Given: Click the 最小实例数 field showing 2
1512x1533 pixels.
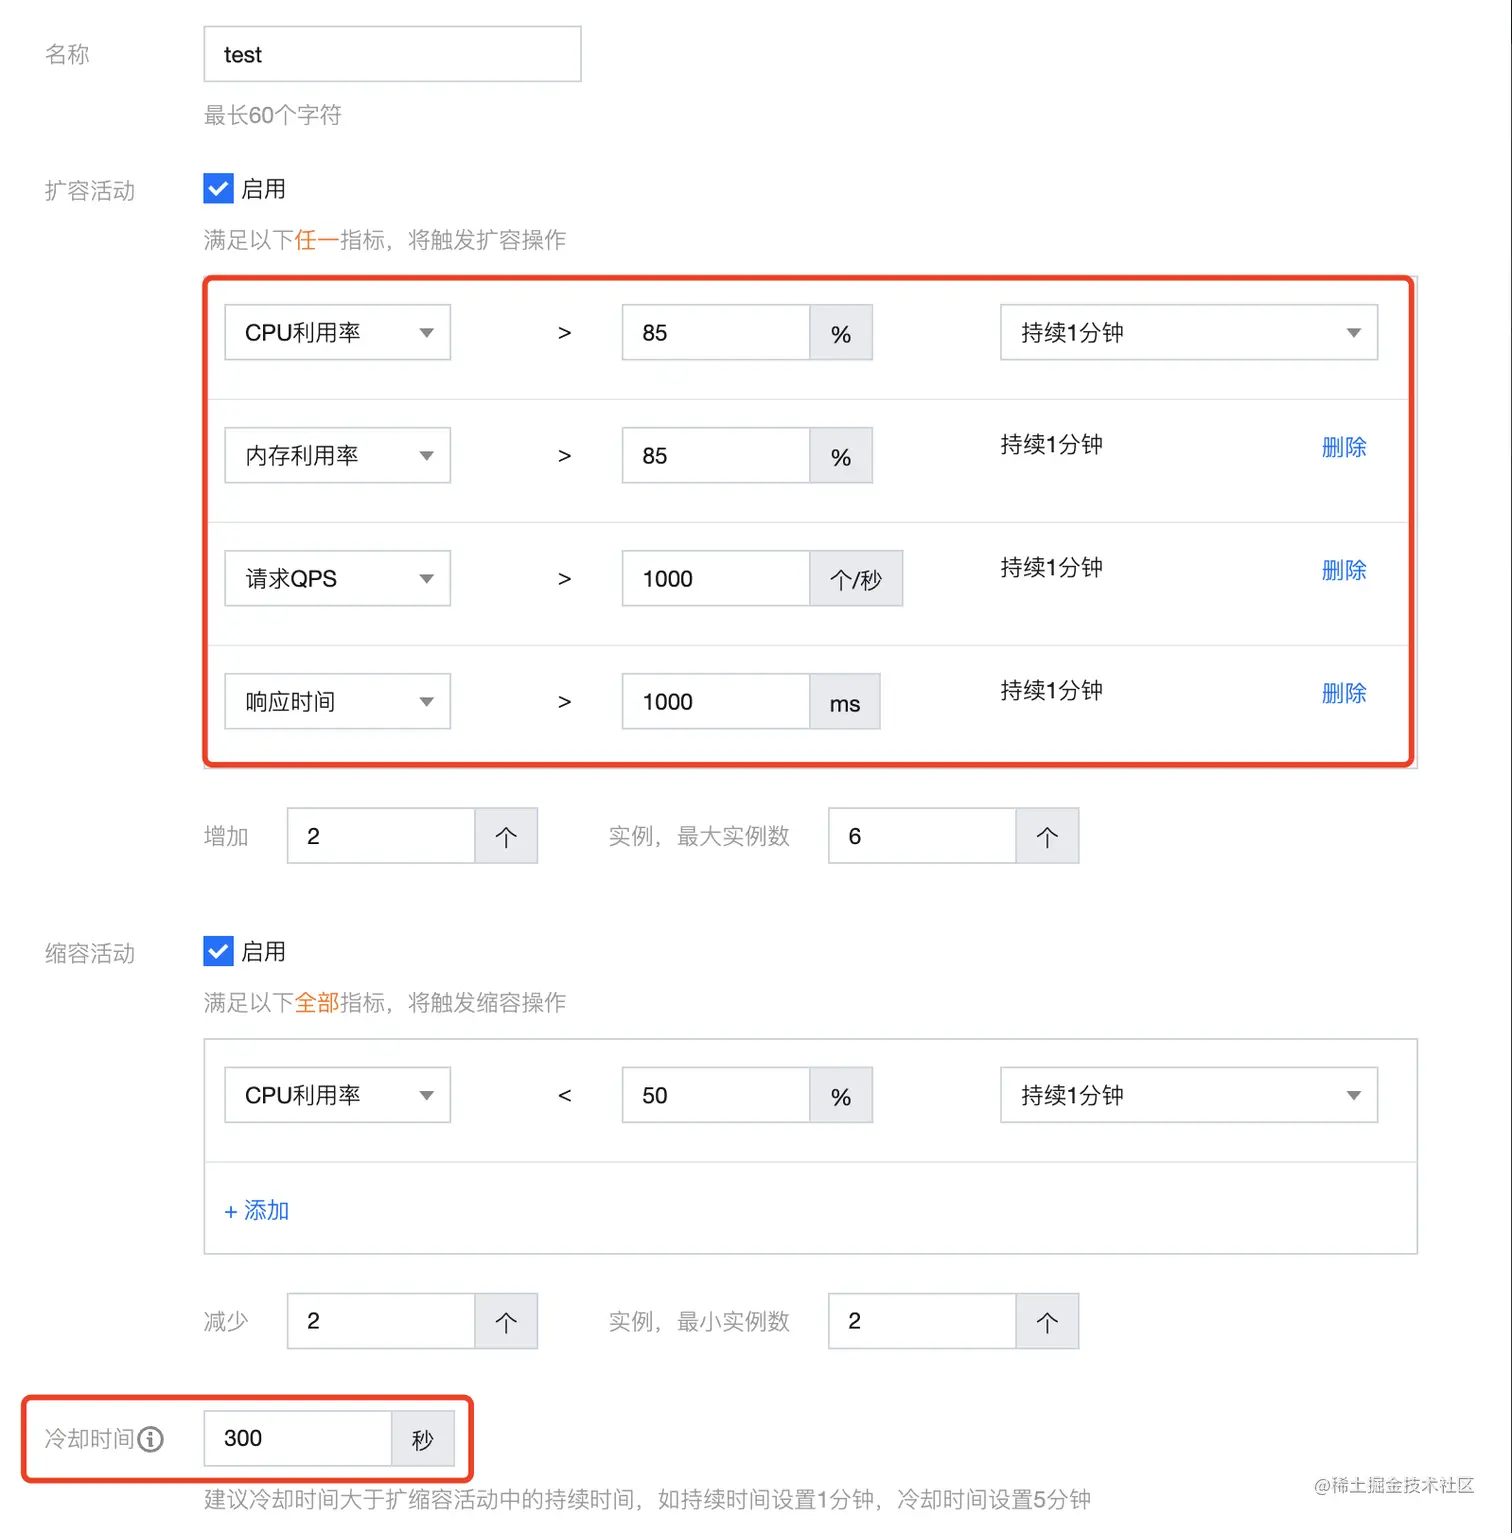Looking at the screenshot, I should [x=922, y=1321].
